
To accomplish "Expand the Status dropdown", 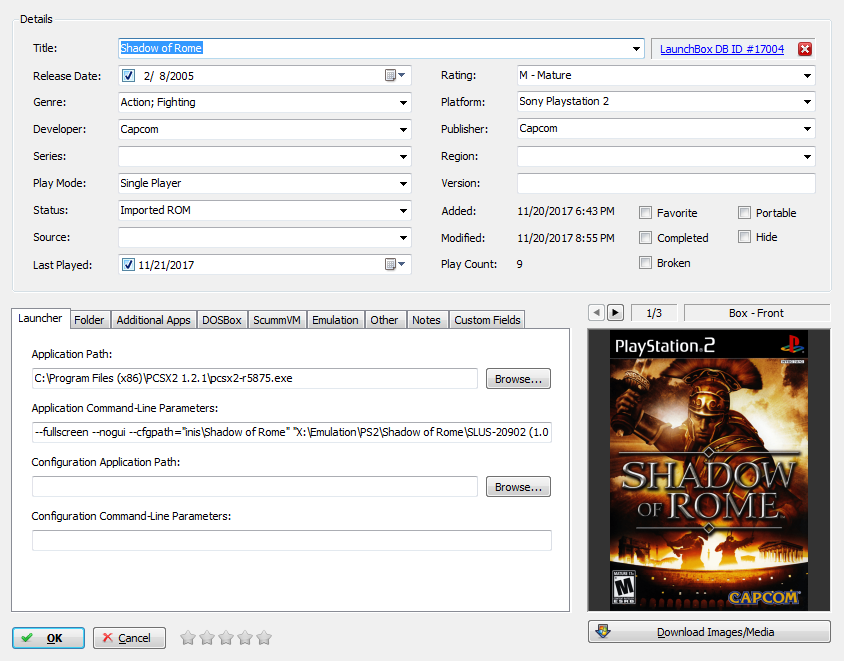I will pos(403,210).
